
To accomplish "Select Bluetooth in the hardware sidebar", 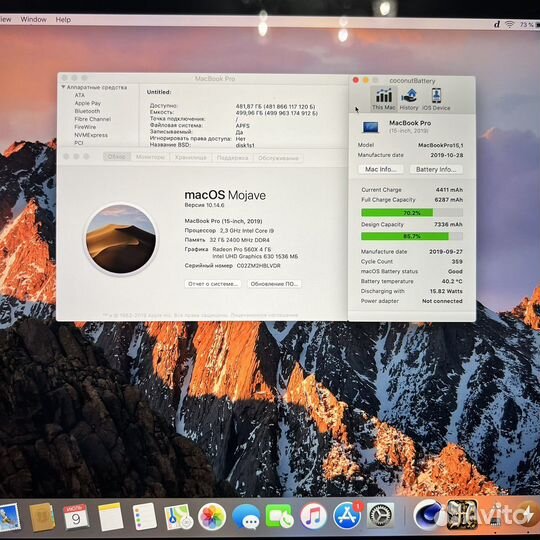I will [x=87, y=111].
